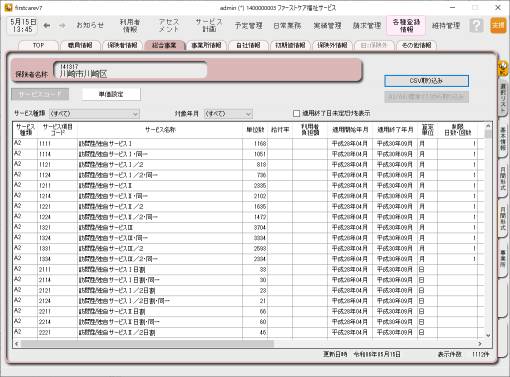This screenshot has width=510, height=377.
Task: Click the mascot icon above the side tabs
Action: pyautogui.click(x=503, y=68)
